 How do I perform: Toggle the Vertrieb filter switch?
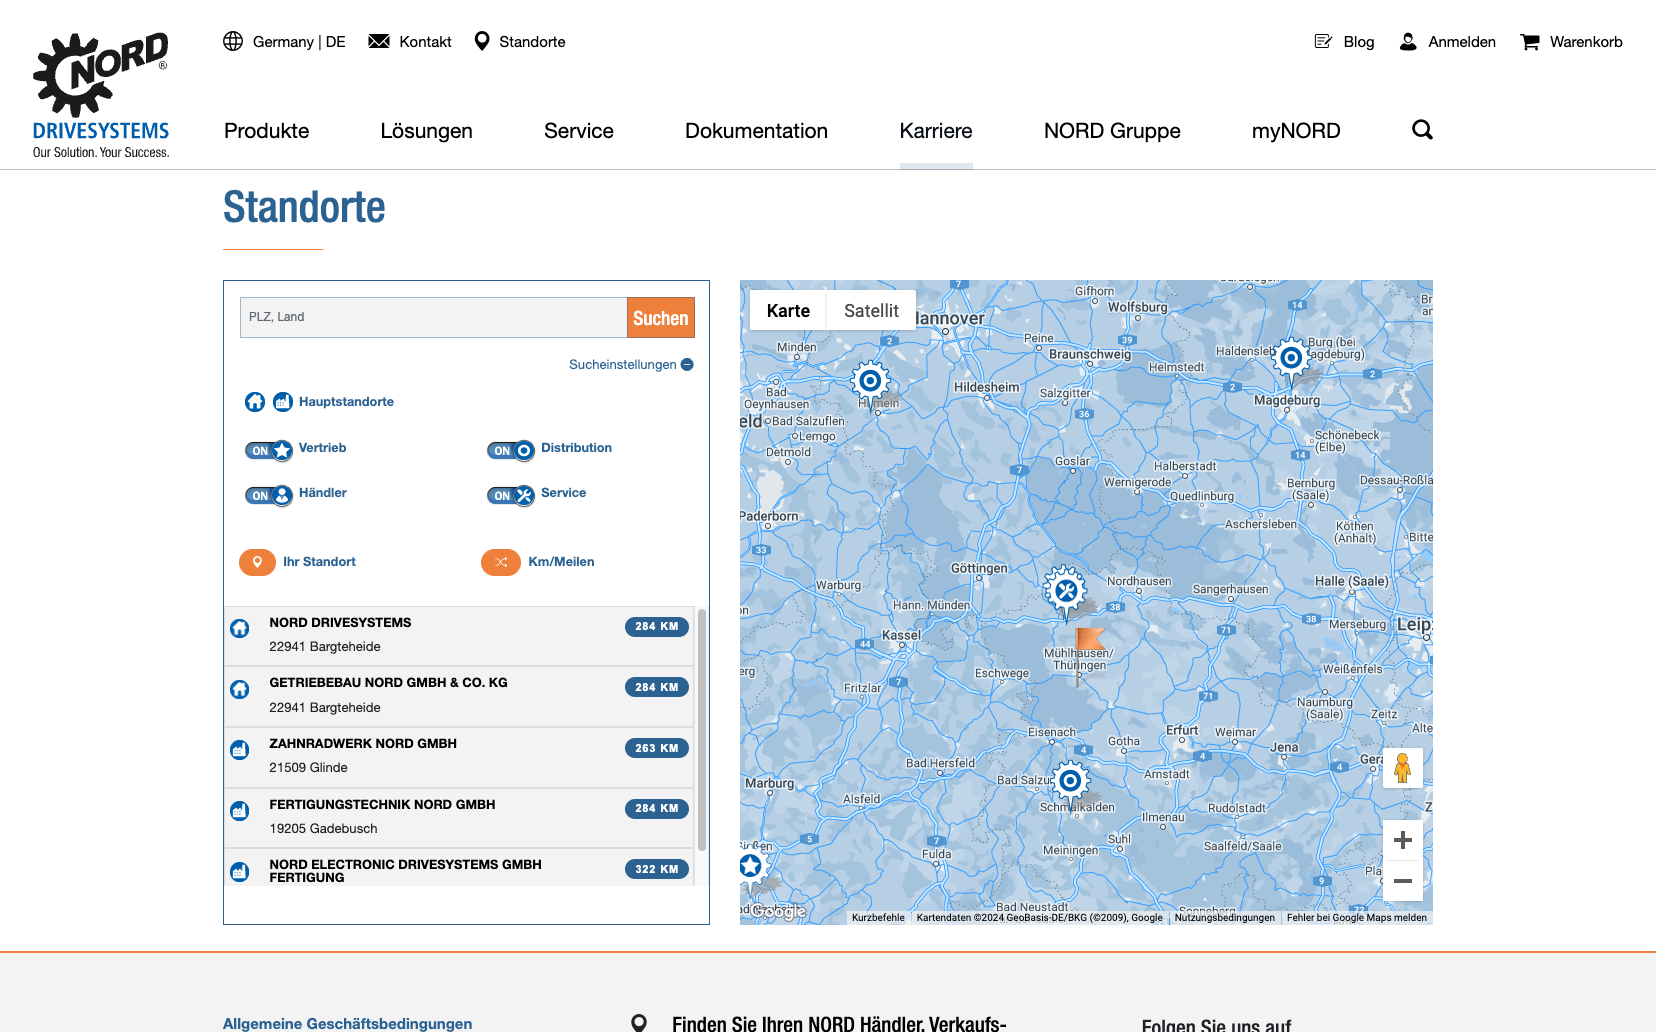point(269,450)
